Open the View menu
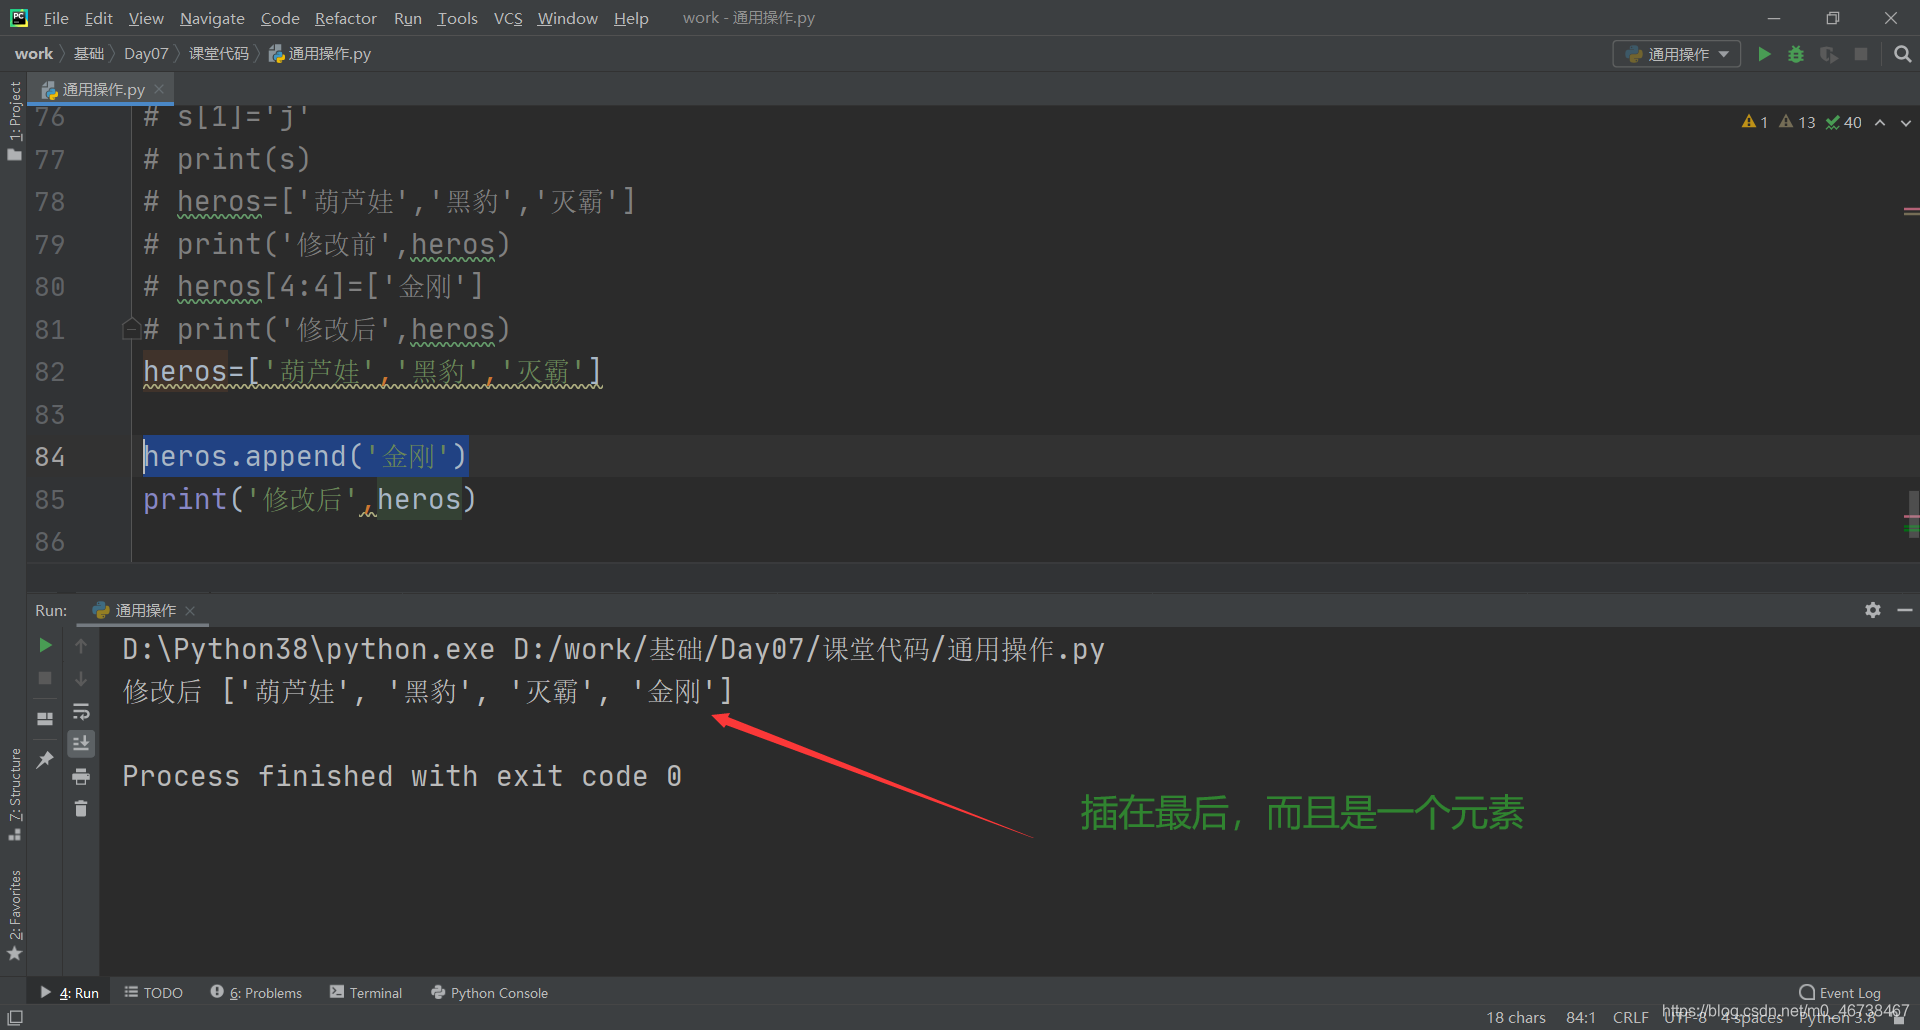Screen dimensions: 1920x1030 (x=146, y=18)
